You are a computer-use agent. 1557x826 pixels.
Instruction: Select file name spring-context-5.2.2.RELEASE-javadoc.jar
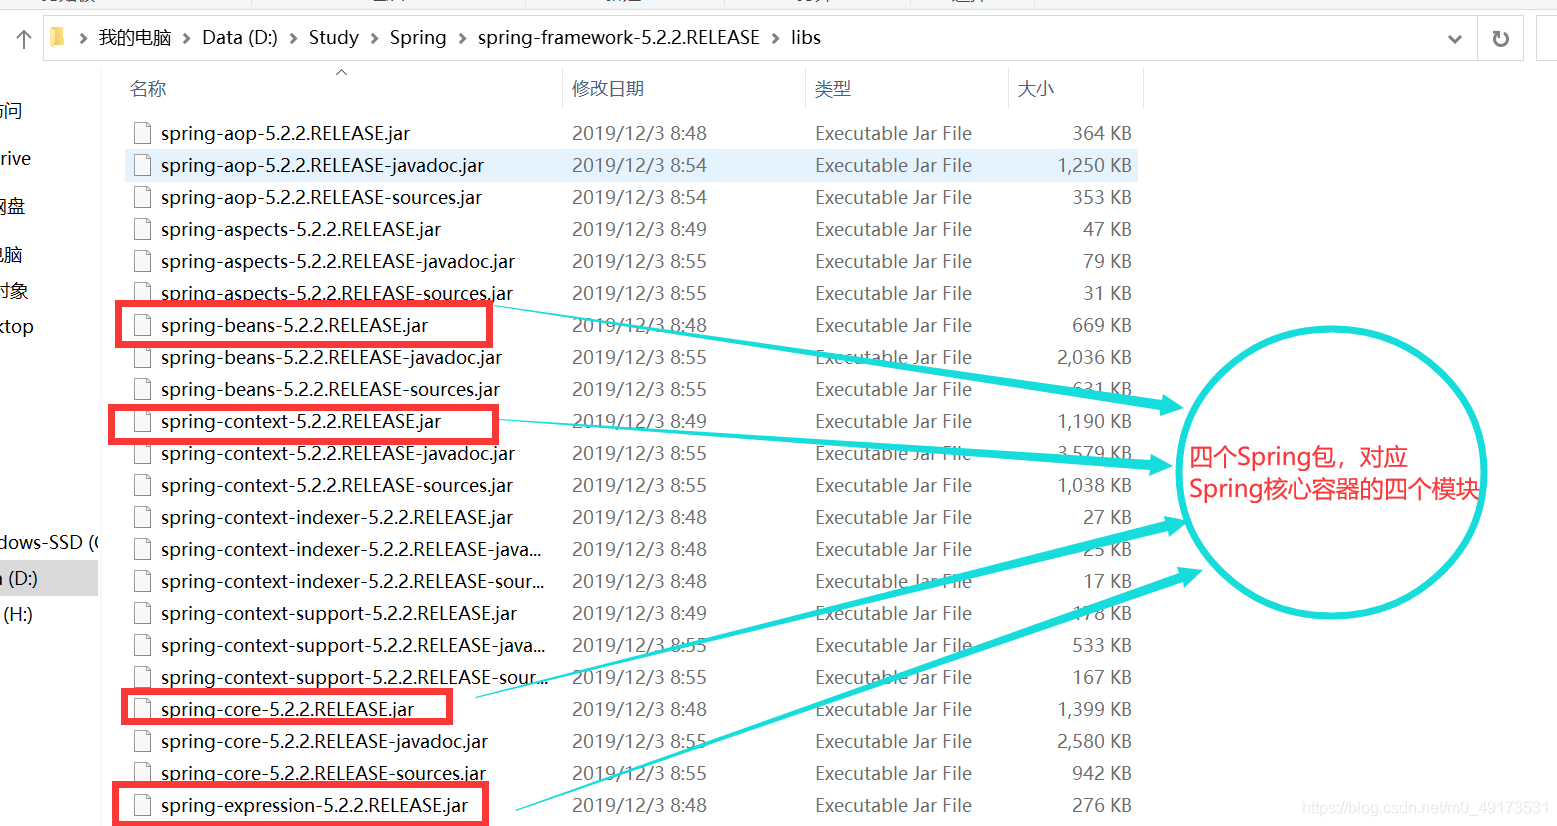(338, 453)
